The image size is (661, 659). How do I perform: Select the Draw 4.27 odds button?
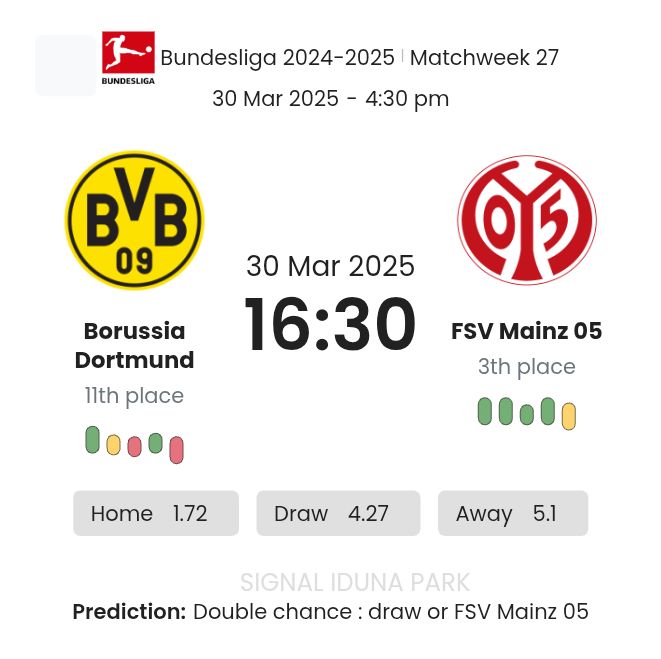[x=338, y=513]
